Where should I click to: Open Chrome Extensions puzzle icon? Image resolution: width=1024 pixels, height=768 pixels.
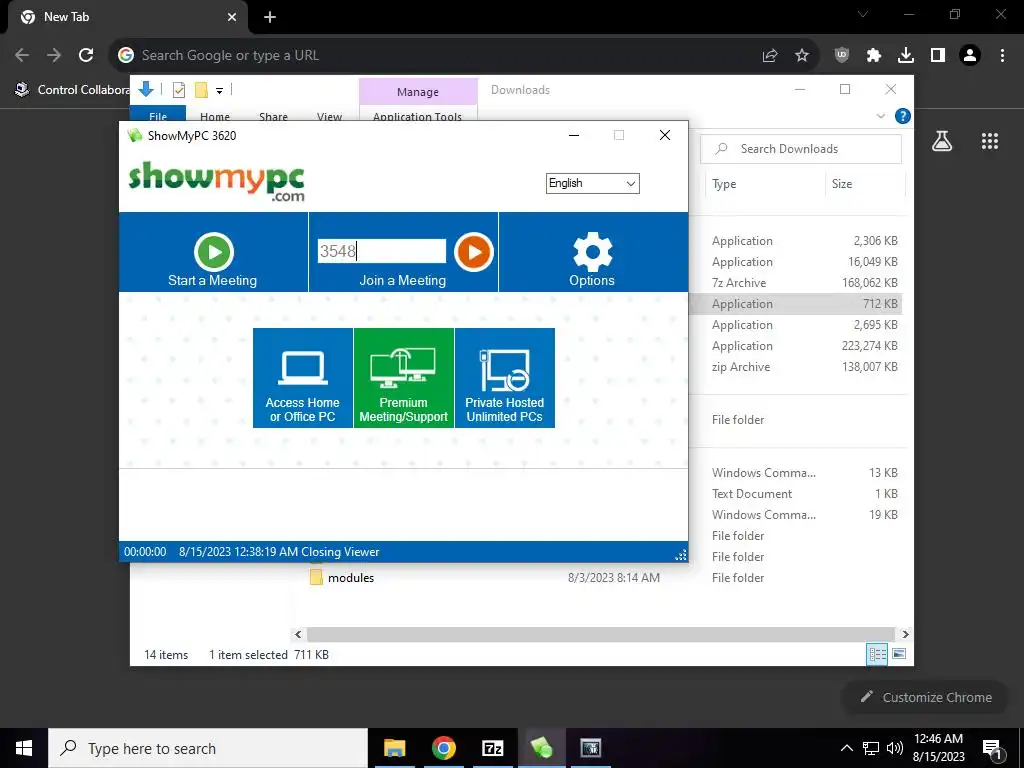pos(874,56)
